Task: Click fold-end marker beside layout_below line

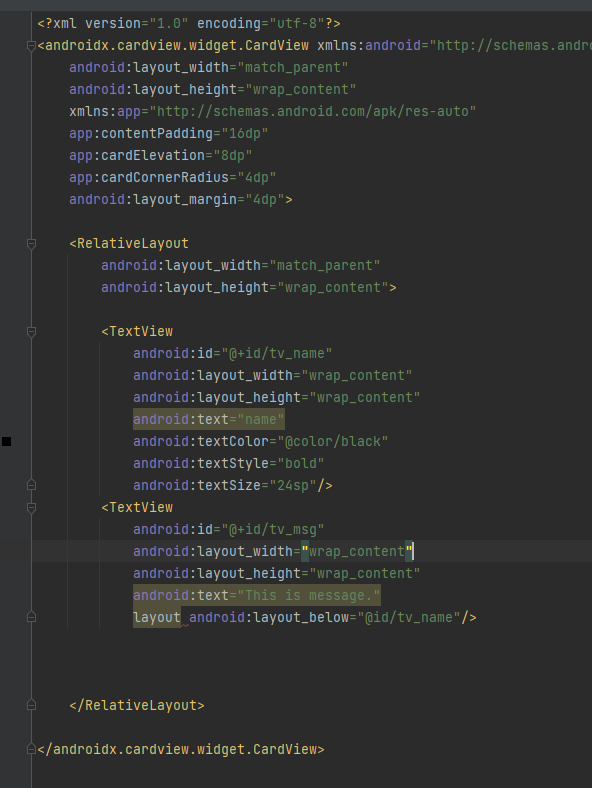Action: point(31,618)
